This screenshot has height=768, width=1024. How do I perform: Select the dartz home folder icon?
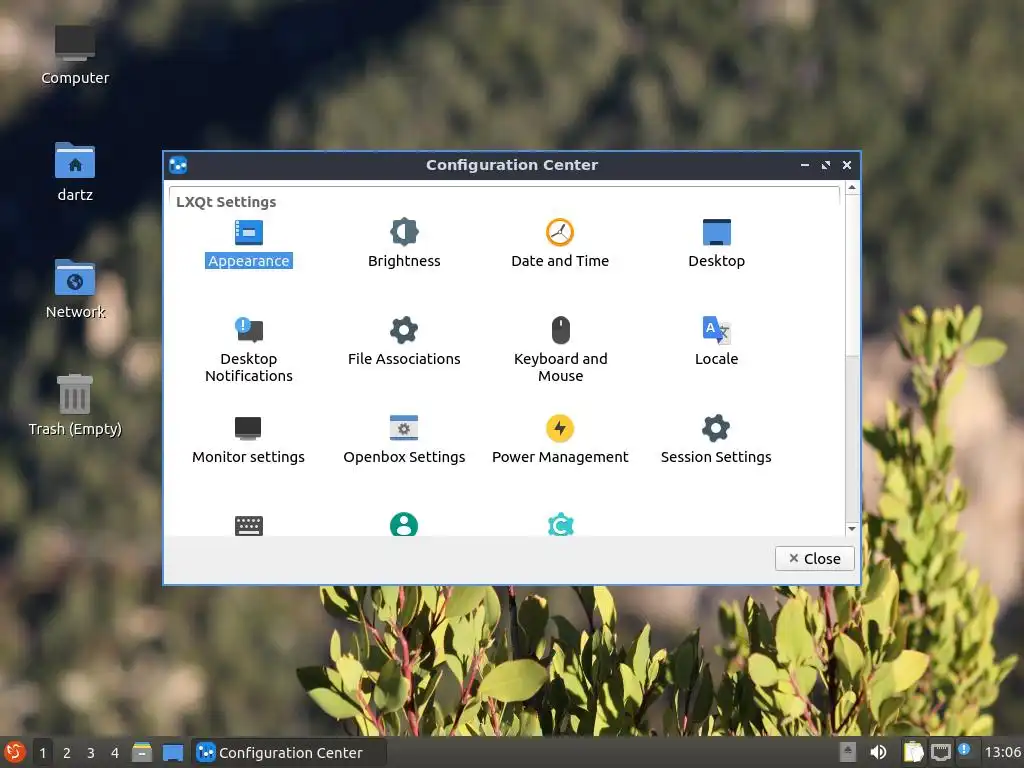coord(74,160)
